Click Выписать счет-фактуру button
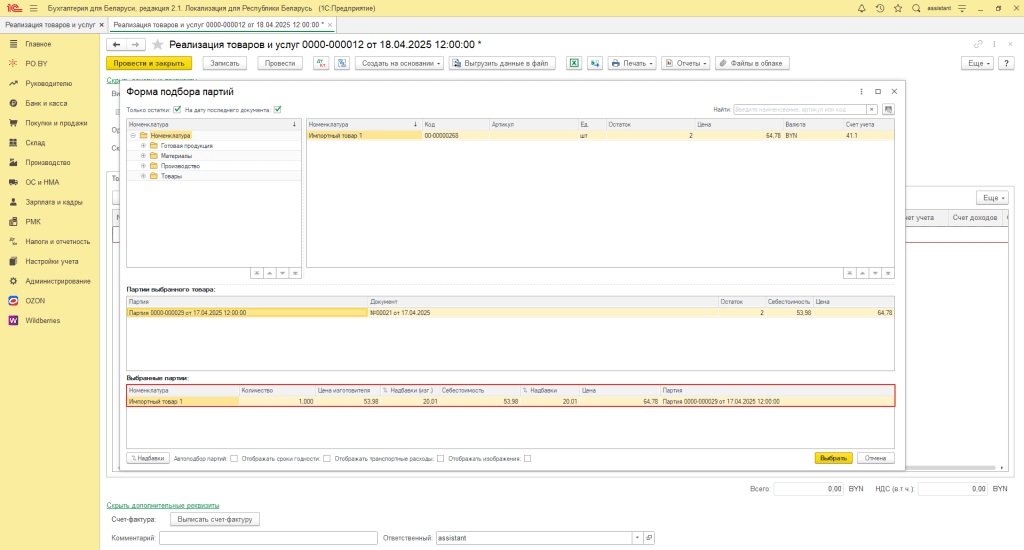Screen dimensions: 1024x550 click(215, 519)
